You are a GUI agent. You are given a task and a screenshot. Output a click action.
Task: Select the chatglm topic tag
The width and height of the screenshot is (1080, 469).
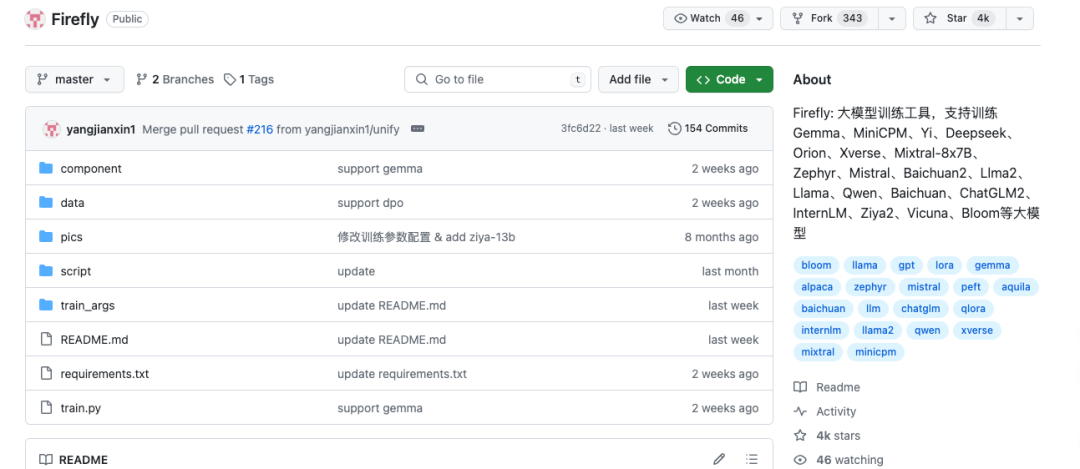(920, 309)
